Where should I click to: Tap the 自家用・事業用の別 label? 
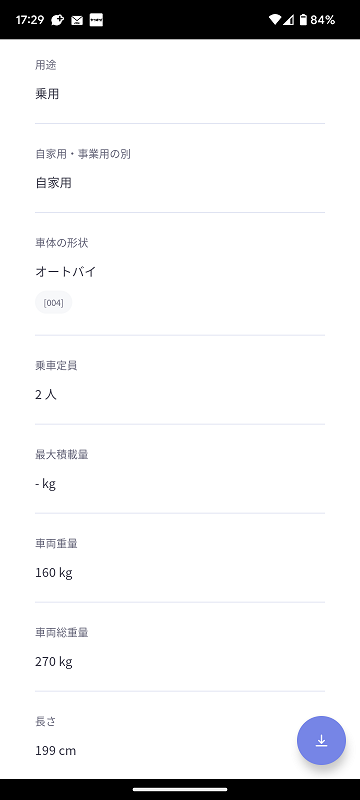[x=83, y=154]
